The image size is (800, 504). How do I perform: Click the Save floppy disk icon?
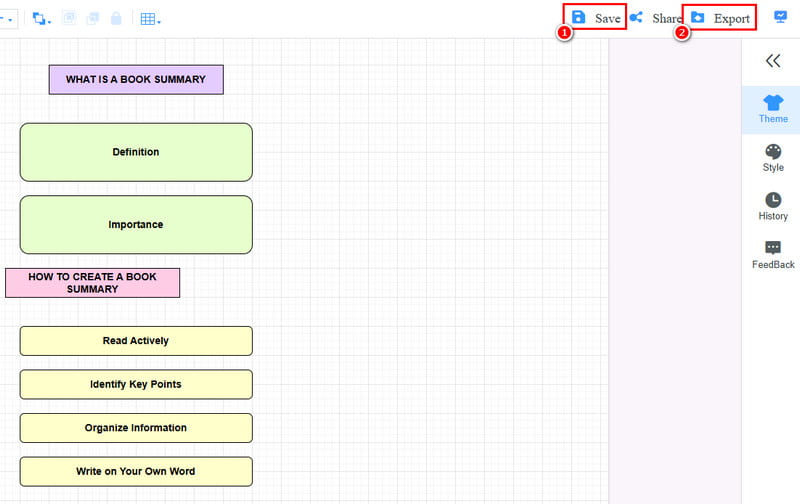point(578,18)
